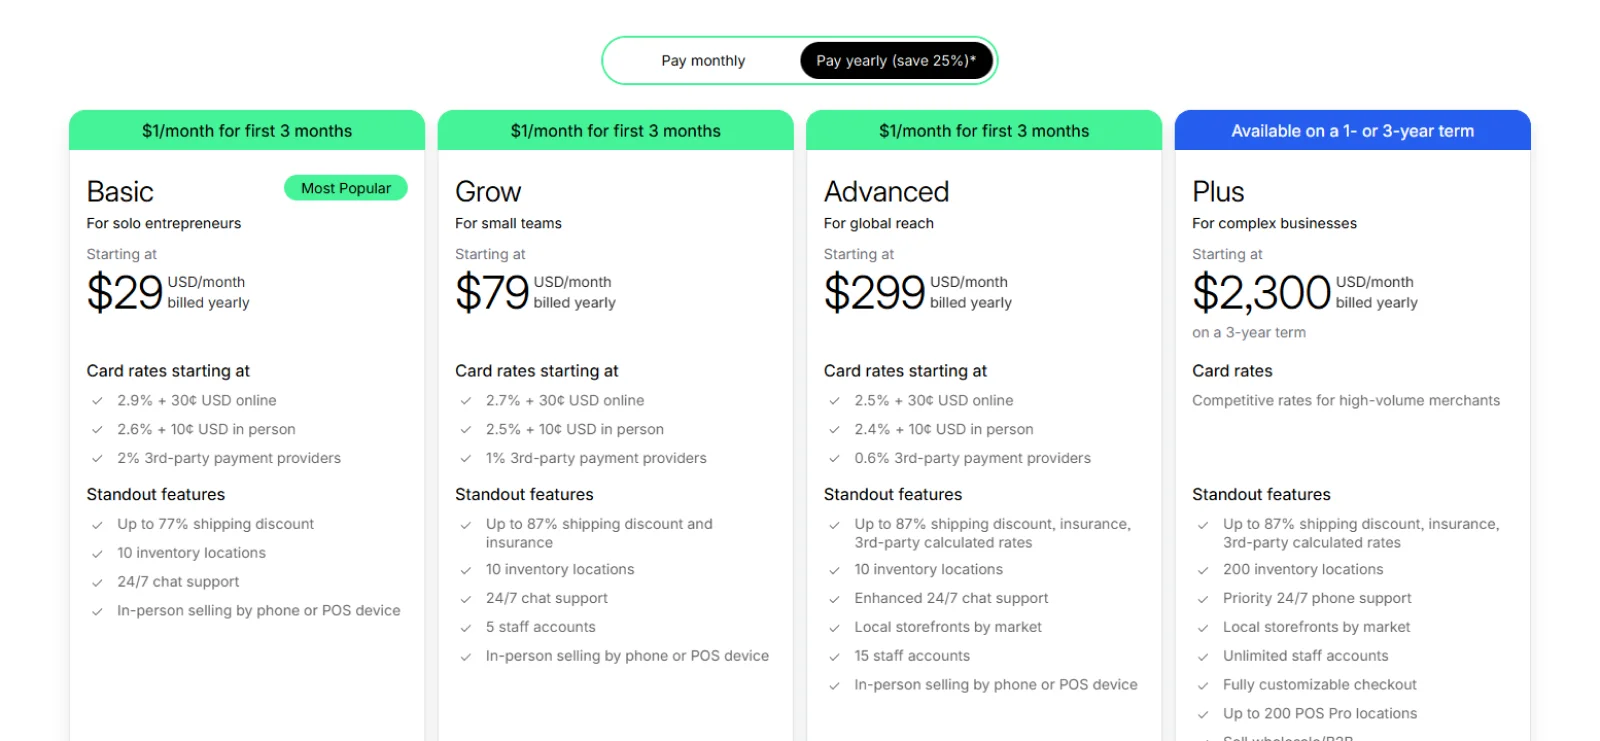Switch billing to Pay monthly
Viewport: 1600px width, 741px height.
click(x=703, y=60)
